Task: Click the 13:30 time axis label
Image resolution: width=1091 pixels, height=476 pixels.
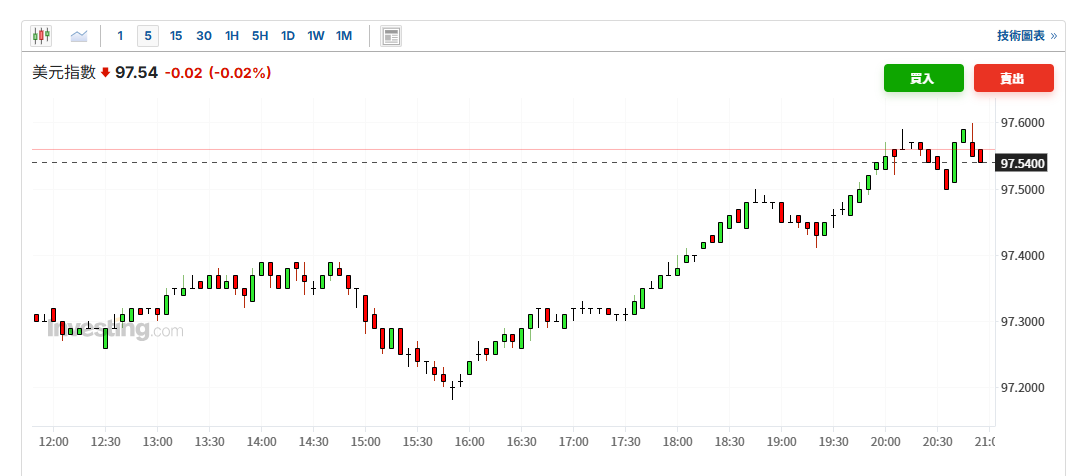Action: click(x=209, y=442)
